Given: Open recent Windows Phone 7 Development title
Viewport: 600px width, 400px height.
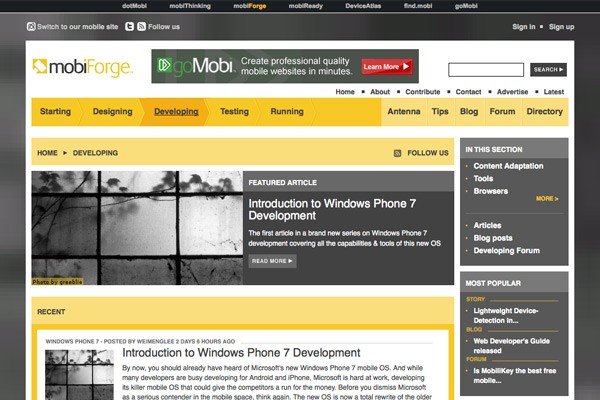Looking at the screenshot, I should coord(241,353).
